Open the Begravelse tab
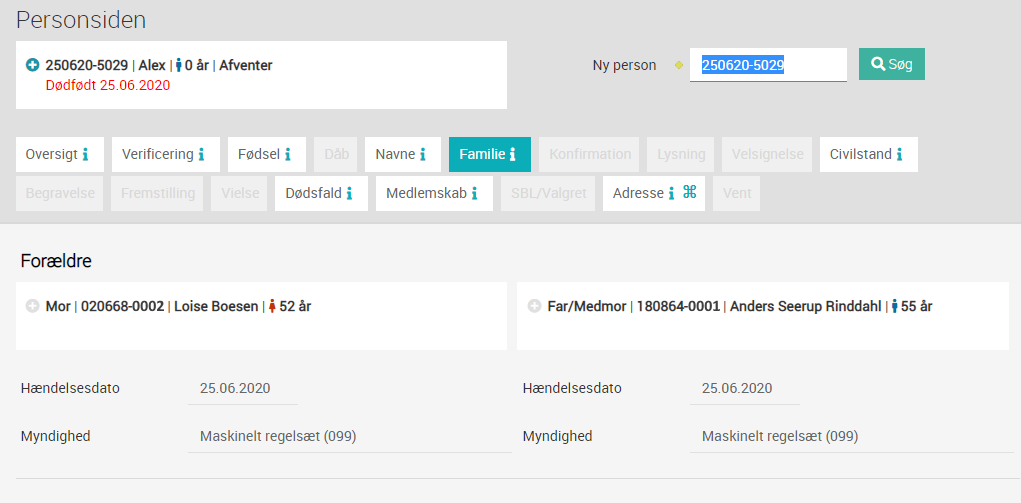The height and width of the screenshot is (503, 1021). pos(59,194)
